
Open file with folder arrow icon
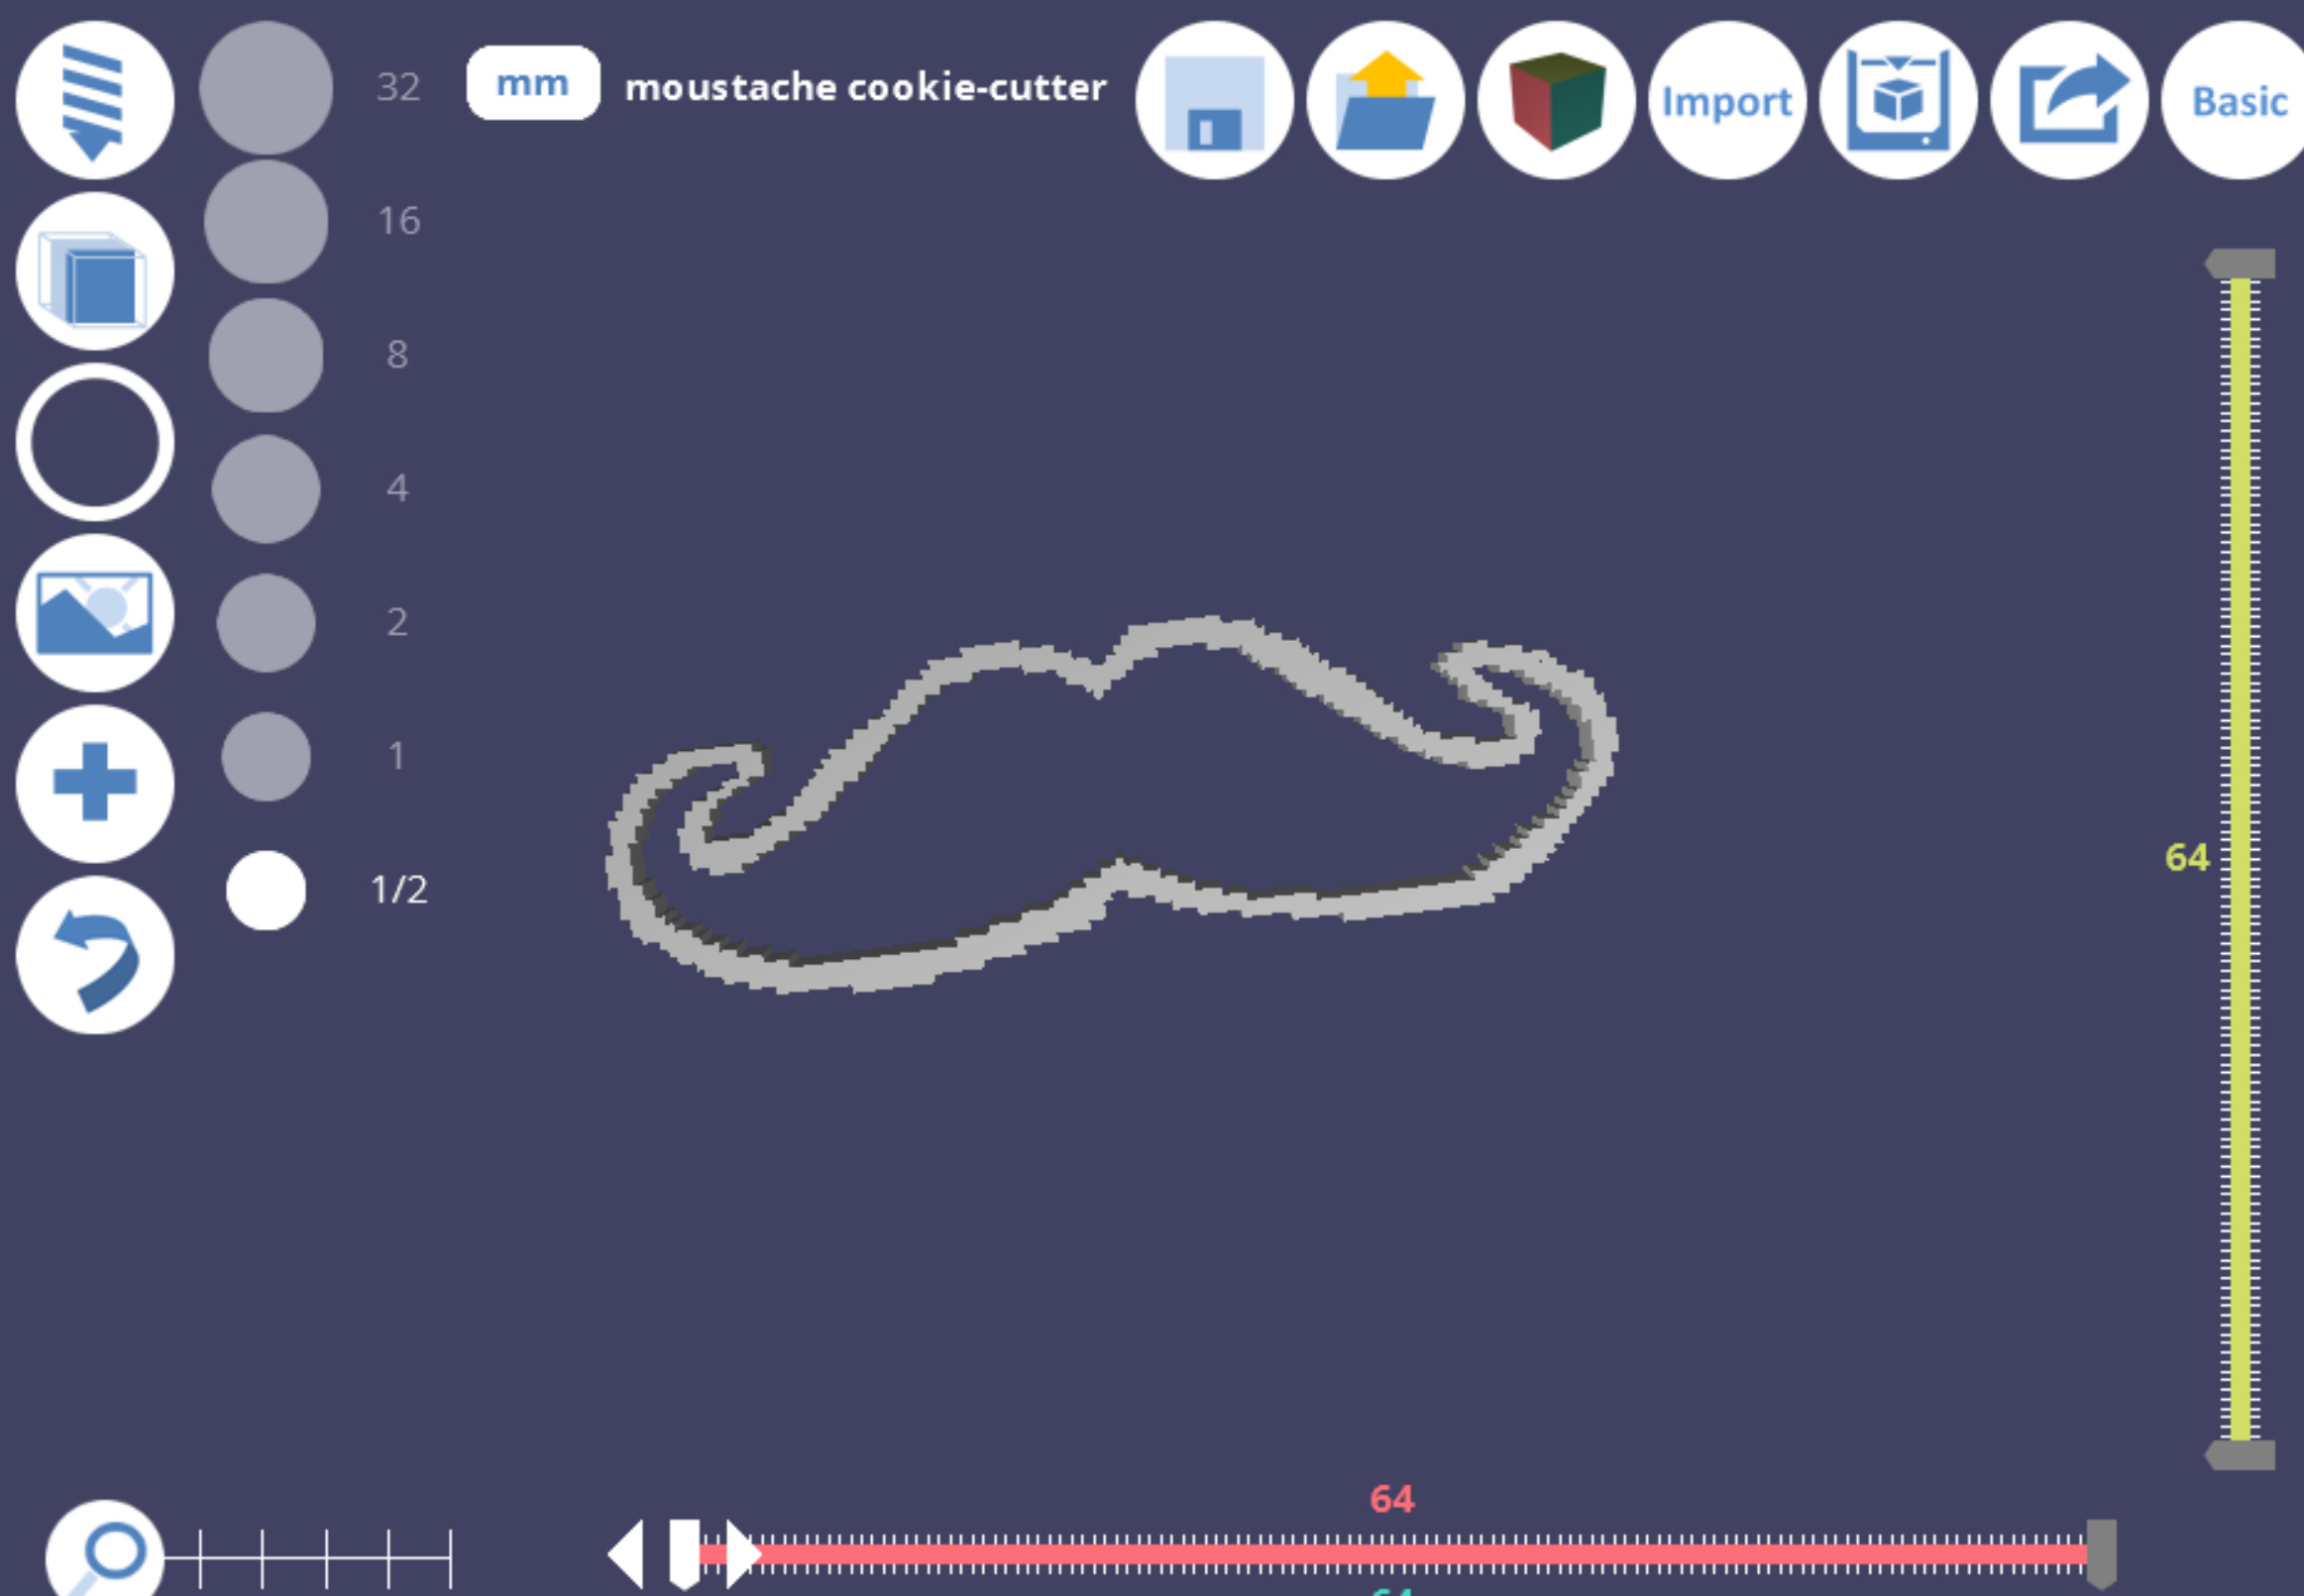[1385, 100]
